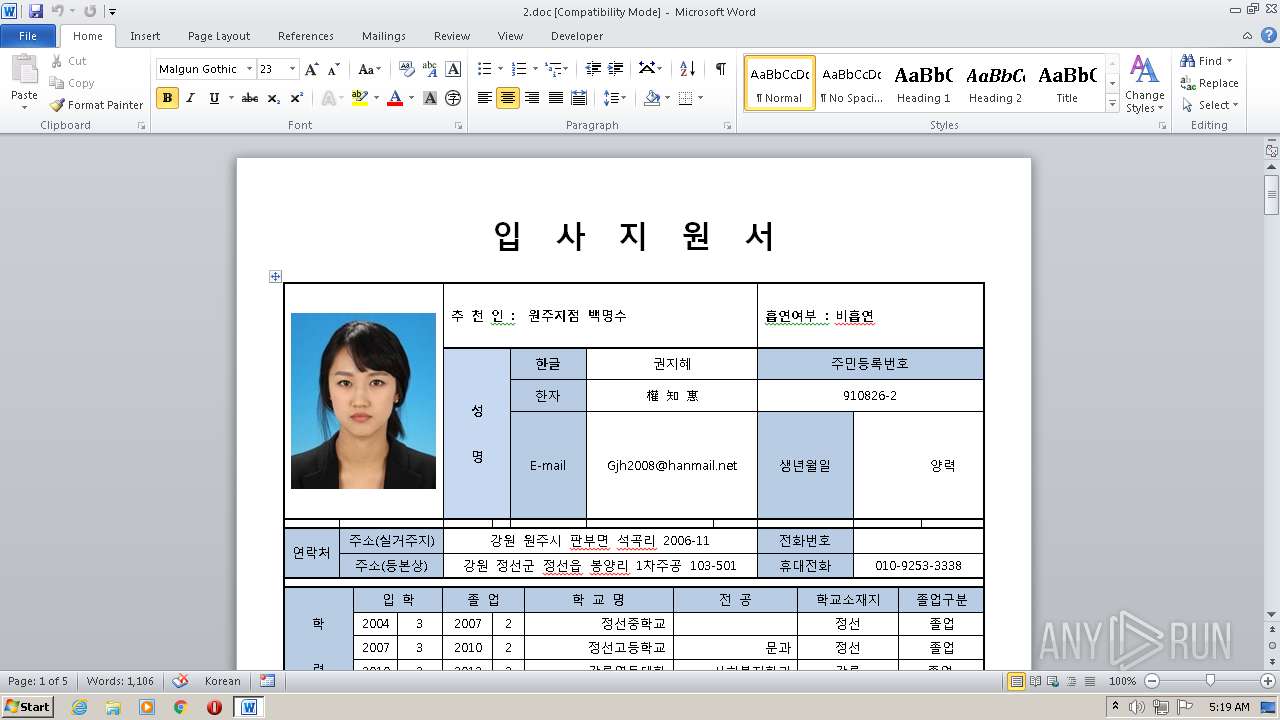
Task: Click the Windows Start button
Action: 28,707
